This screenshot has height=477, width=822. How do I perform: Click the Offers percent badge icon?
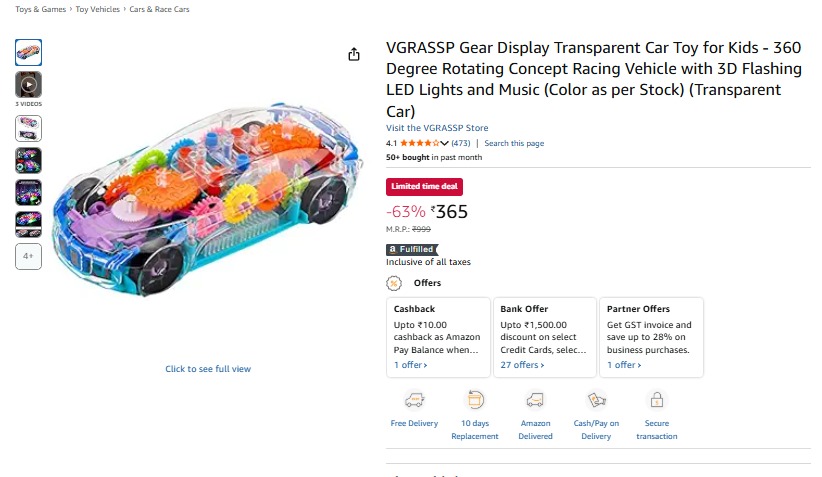click(394, 283)
